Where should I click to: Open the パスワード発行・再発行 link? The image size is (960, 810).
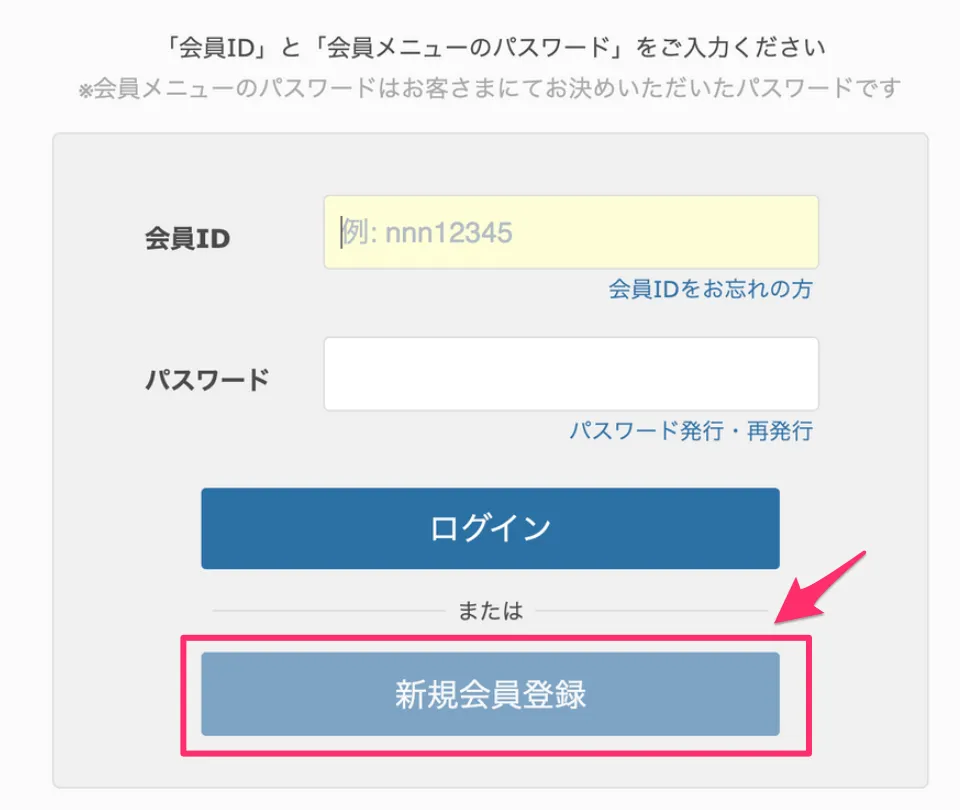click(691, 432)
